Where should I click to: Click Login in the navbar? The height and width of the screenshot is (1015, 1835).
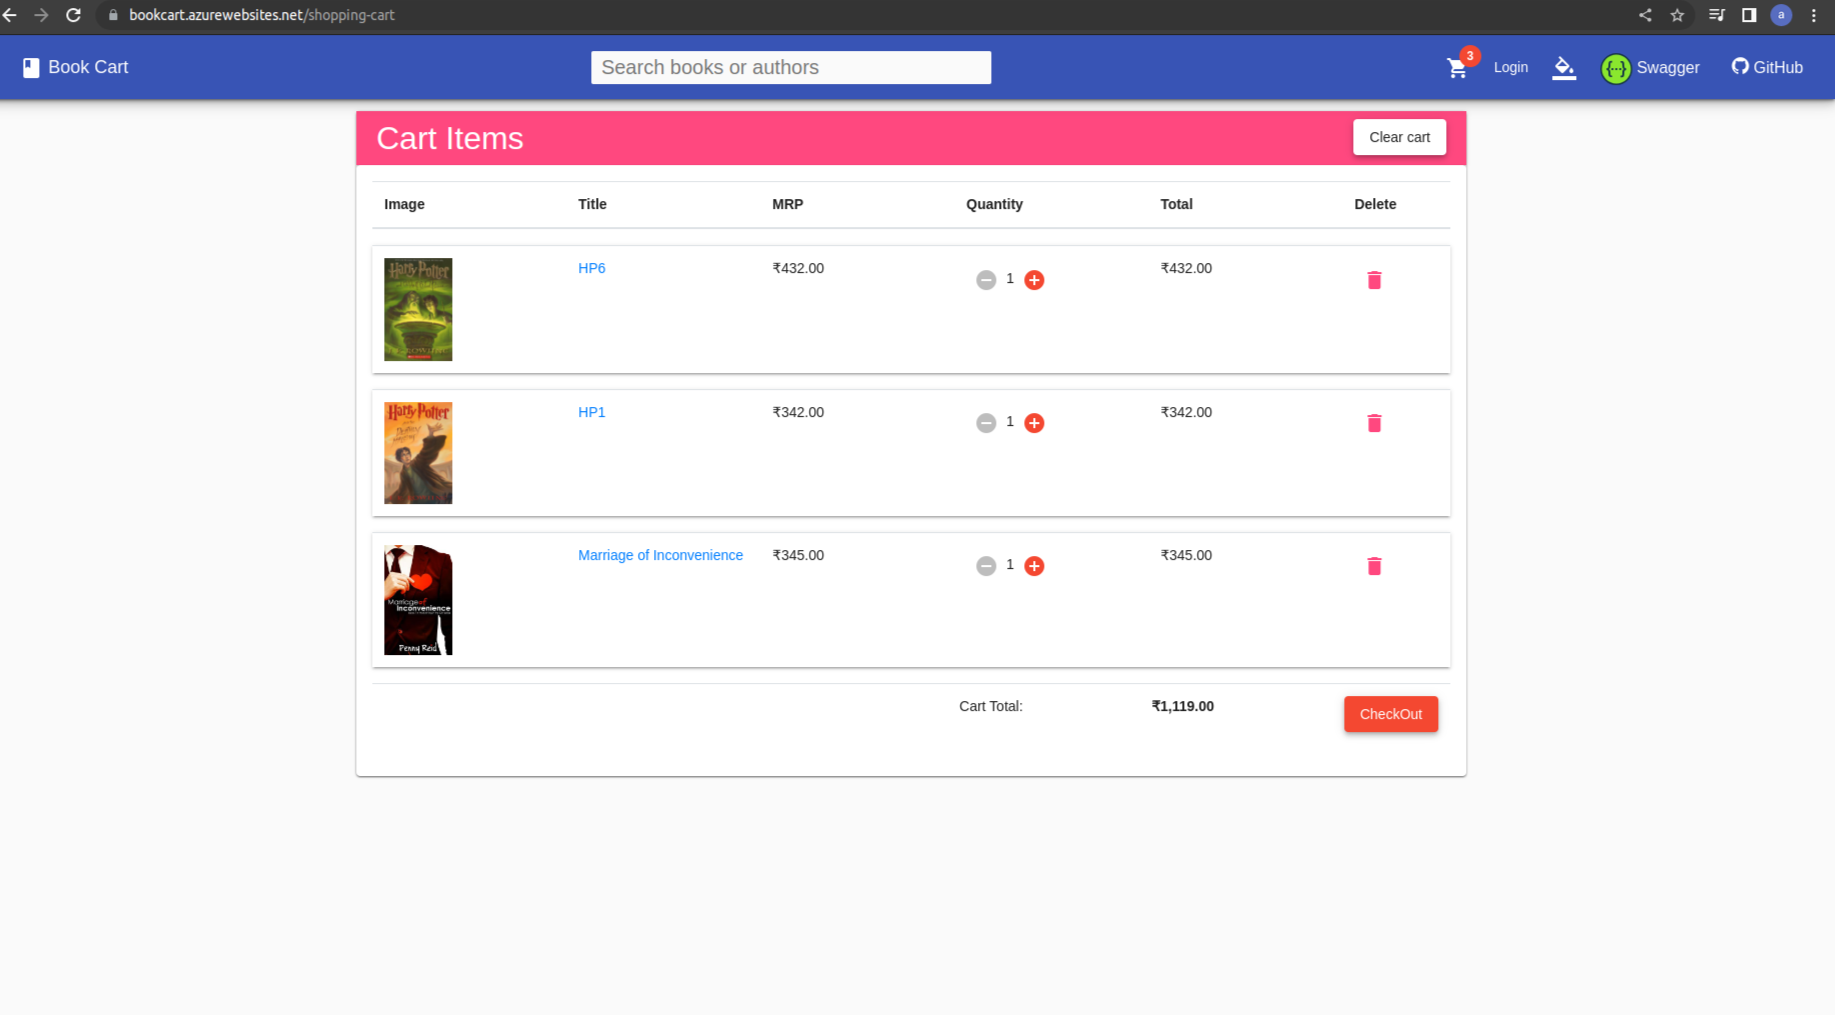point(1511,67)
